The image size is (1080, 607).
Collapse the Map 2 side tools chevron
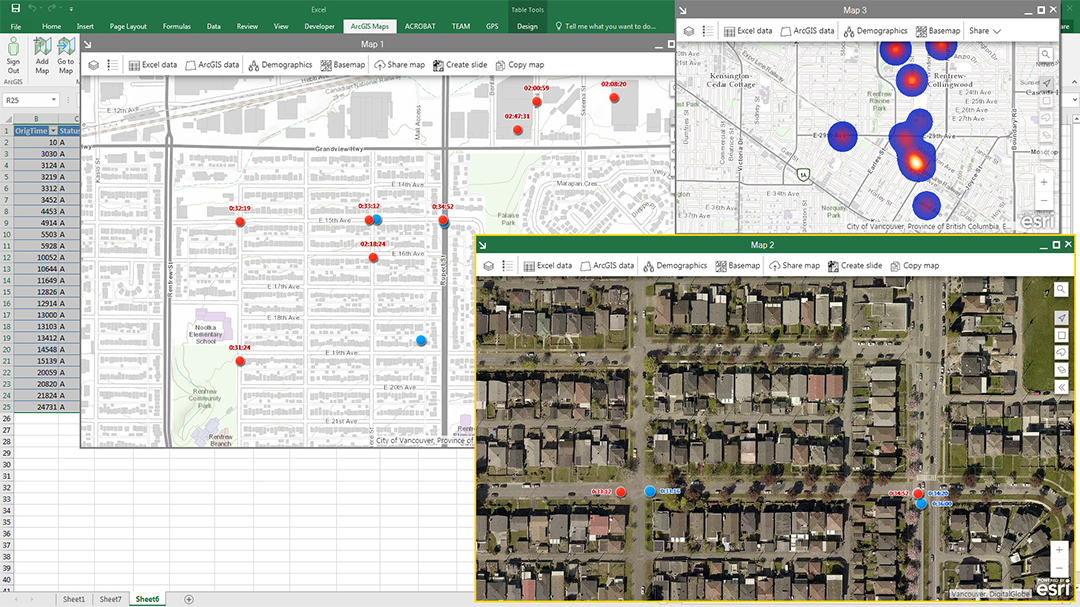coord(1060,387)
